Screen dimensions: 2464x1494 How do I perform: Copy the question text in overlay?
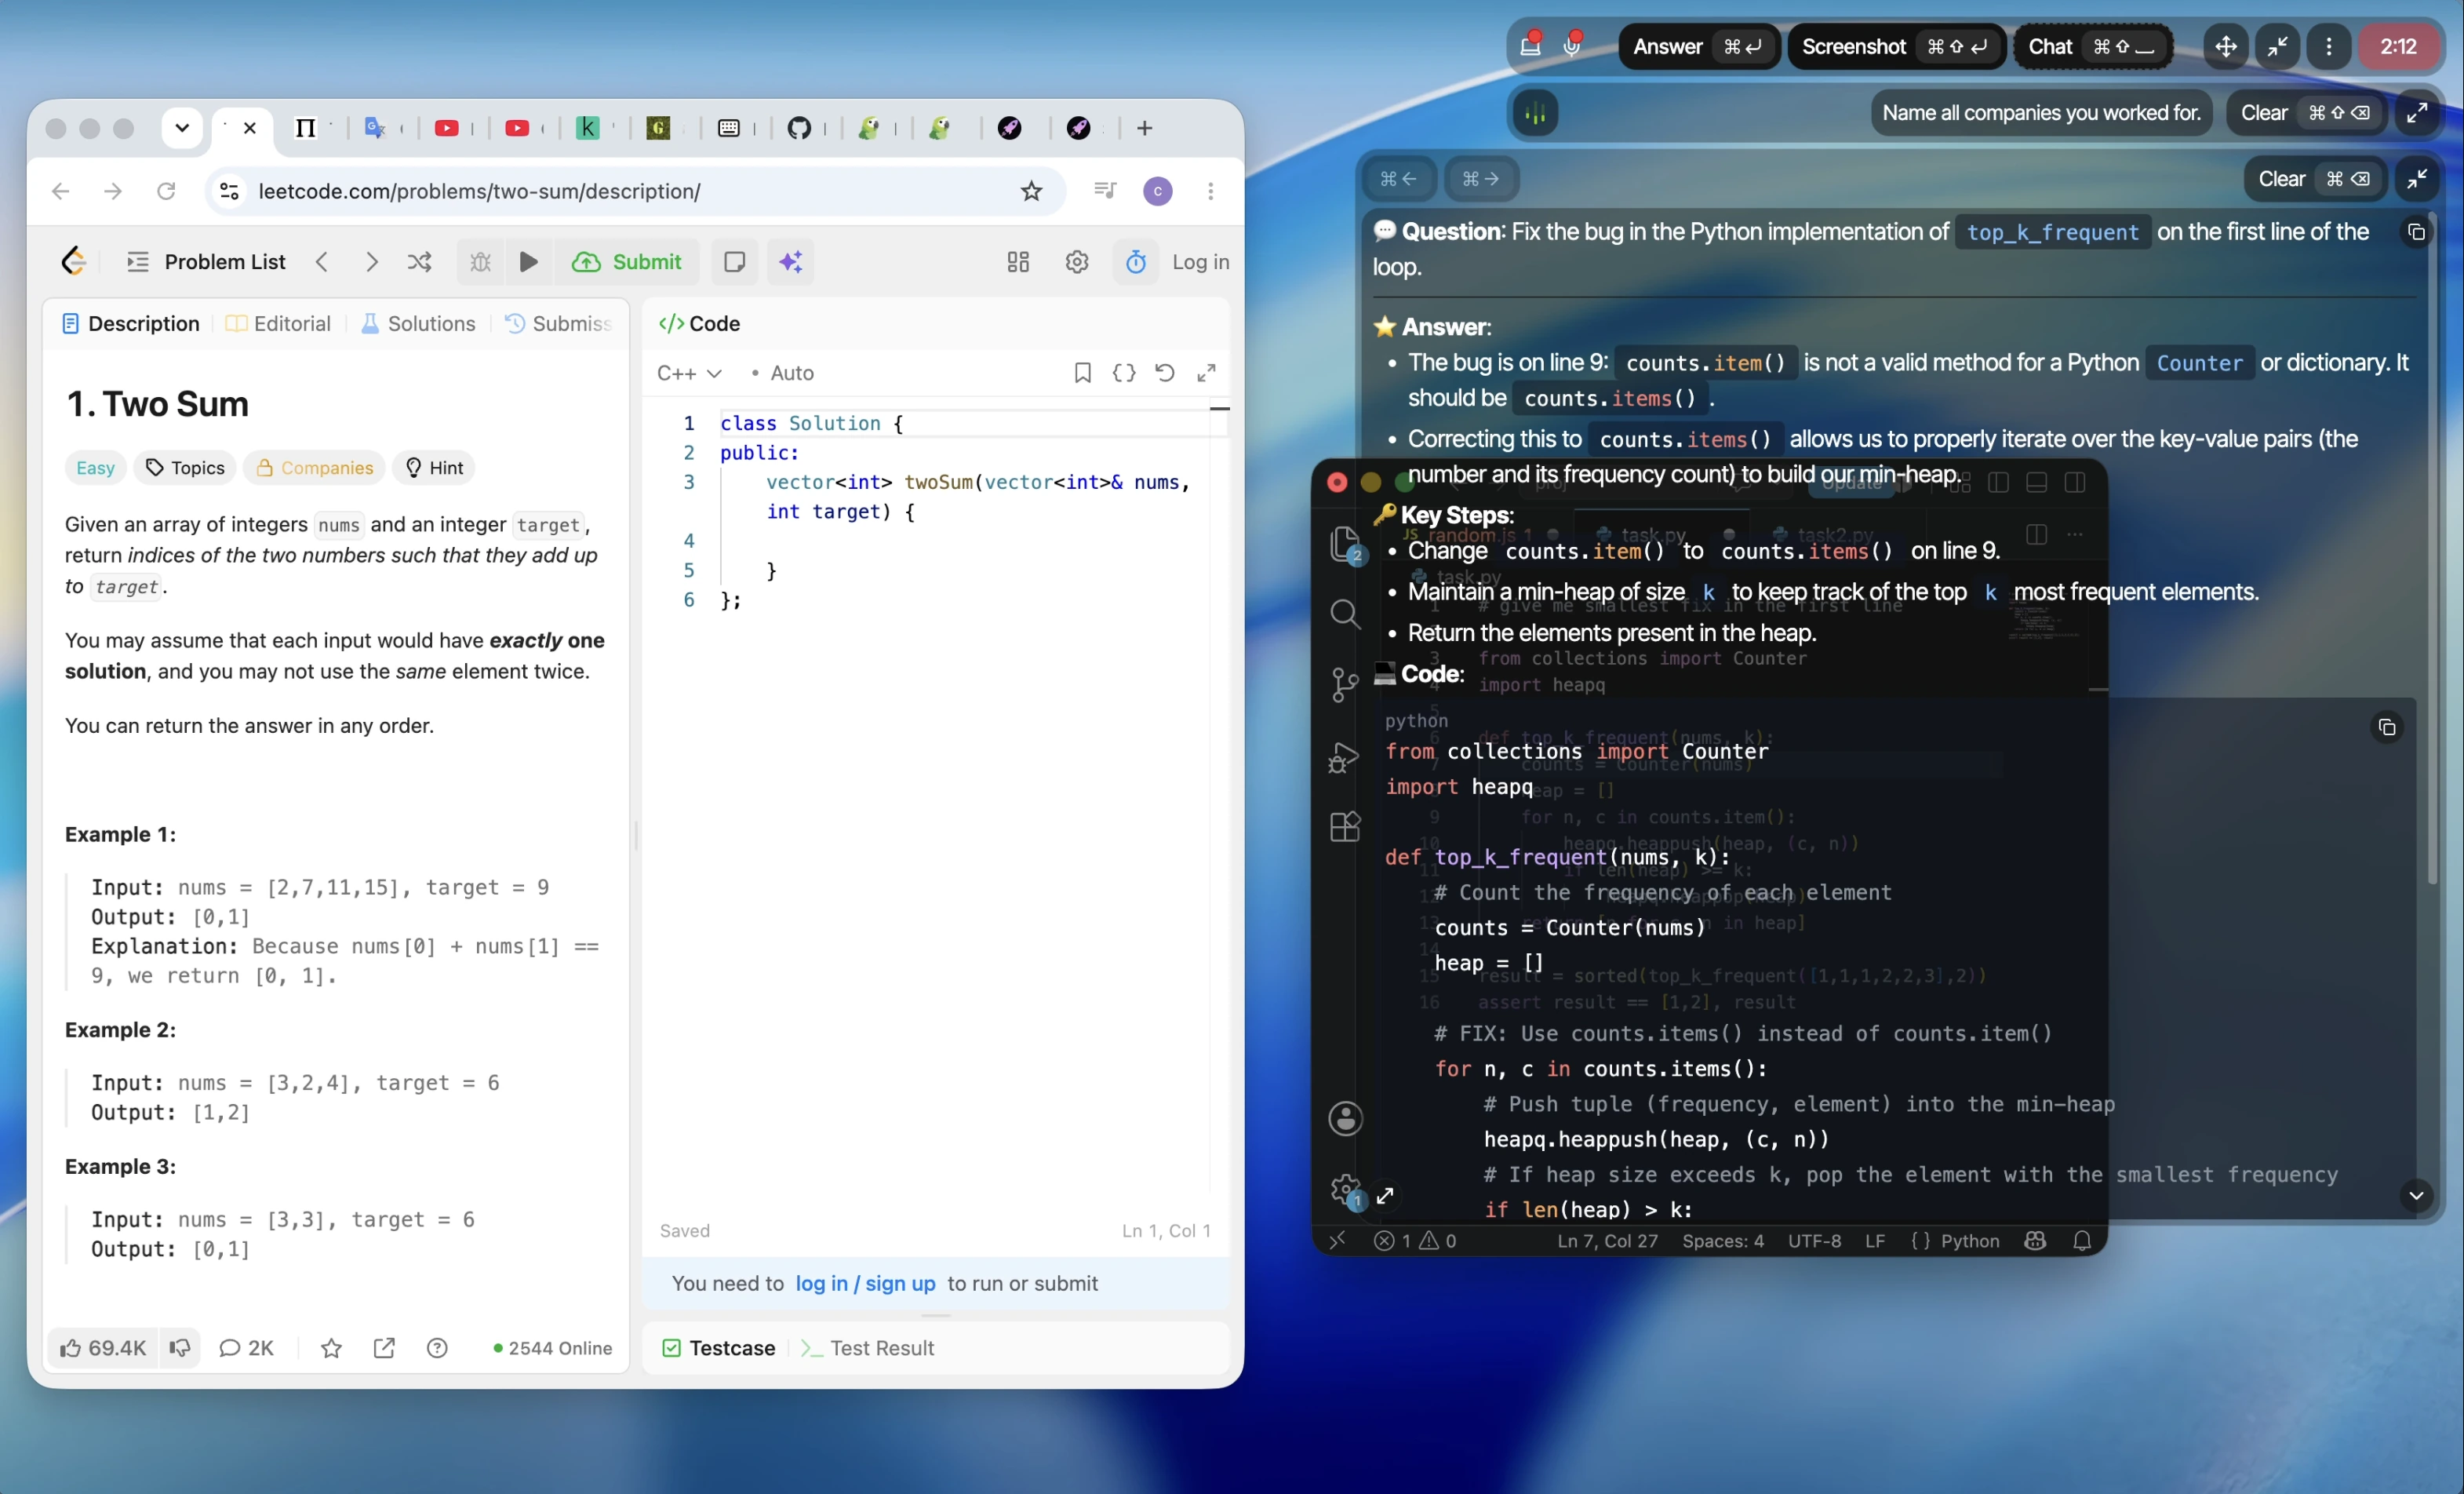click(2416, 233)
